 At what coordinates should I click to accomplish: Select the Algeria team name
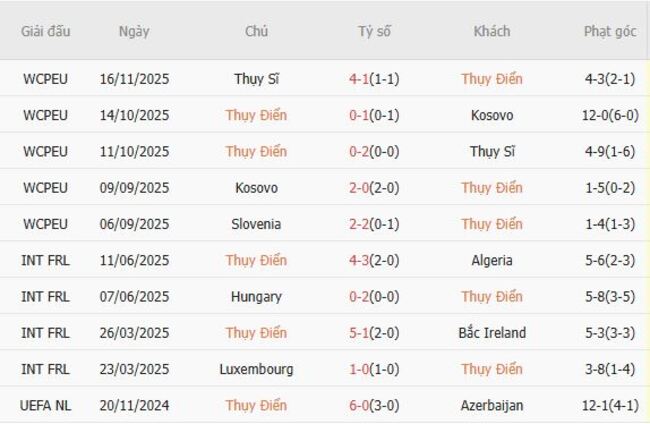[x=492, y=260]
